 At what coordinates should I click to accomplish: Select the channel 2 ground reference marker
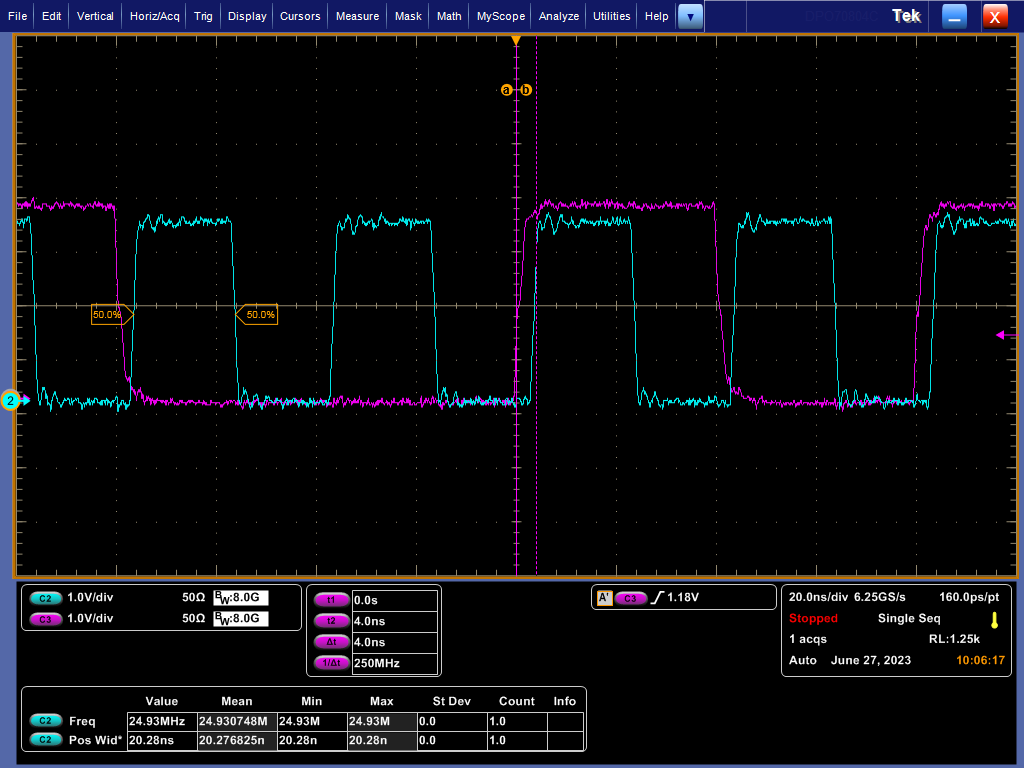click(x=11, y=401)
